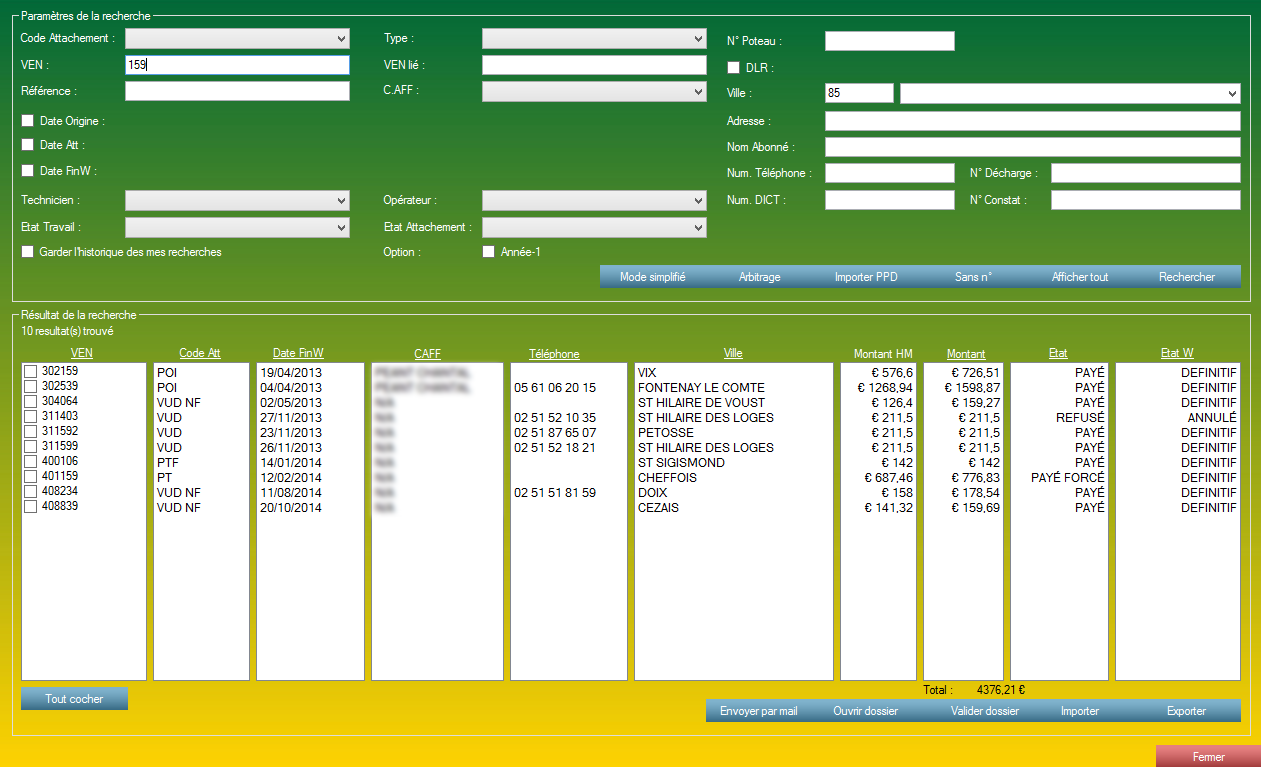Image resolution: width=1261 pixels, height=767 pixels.
Task: Click Exporter to export results
Action: [x=1186, y=711]
